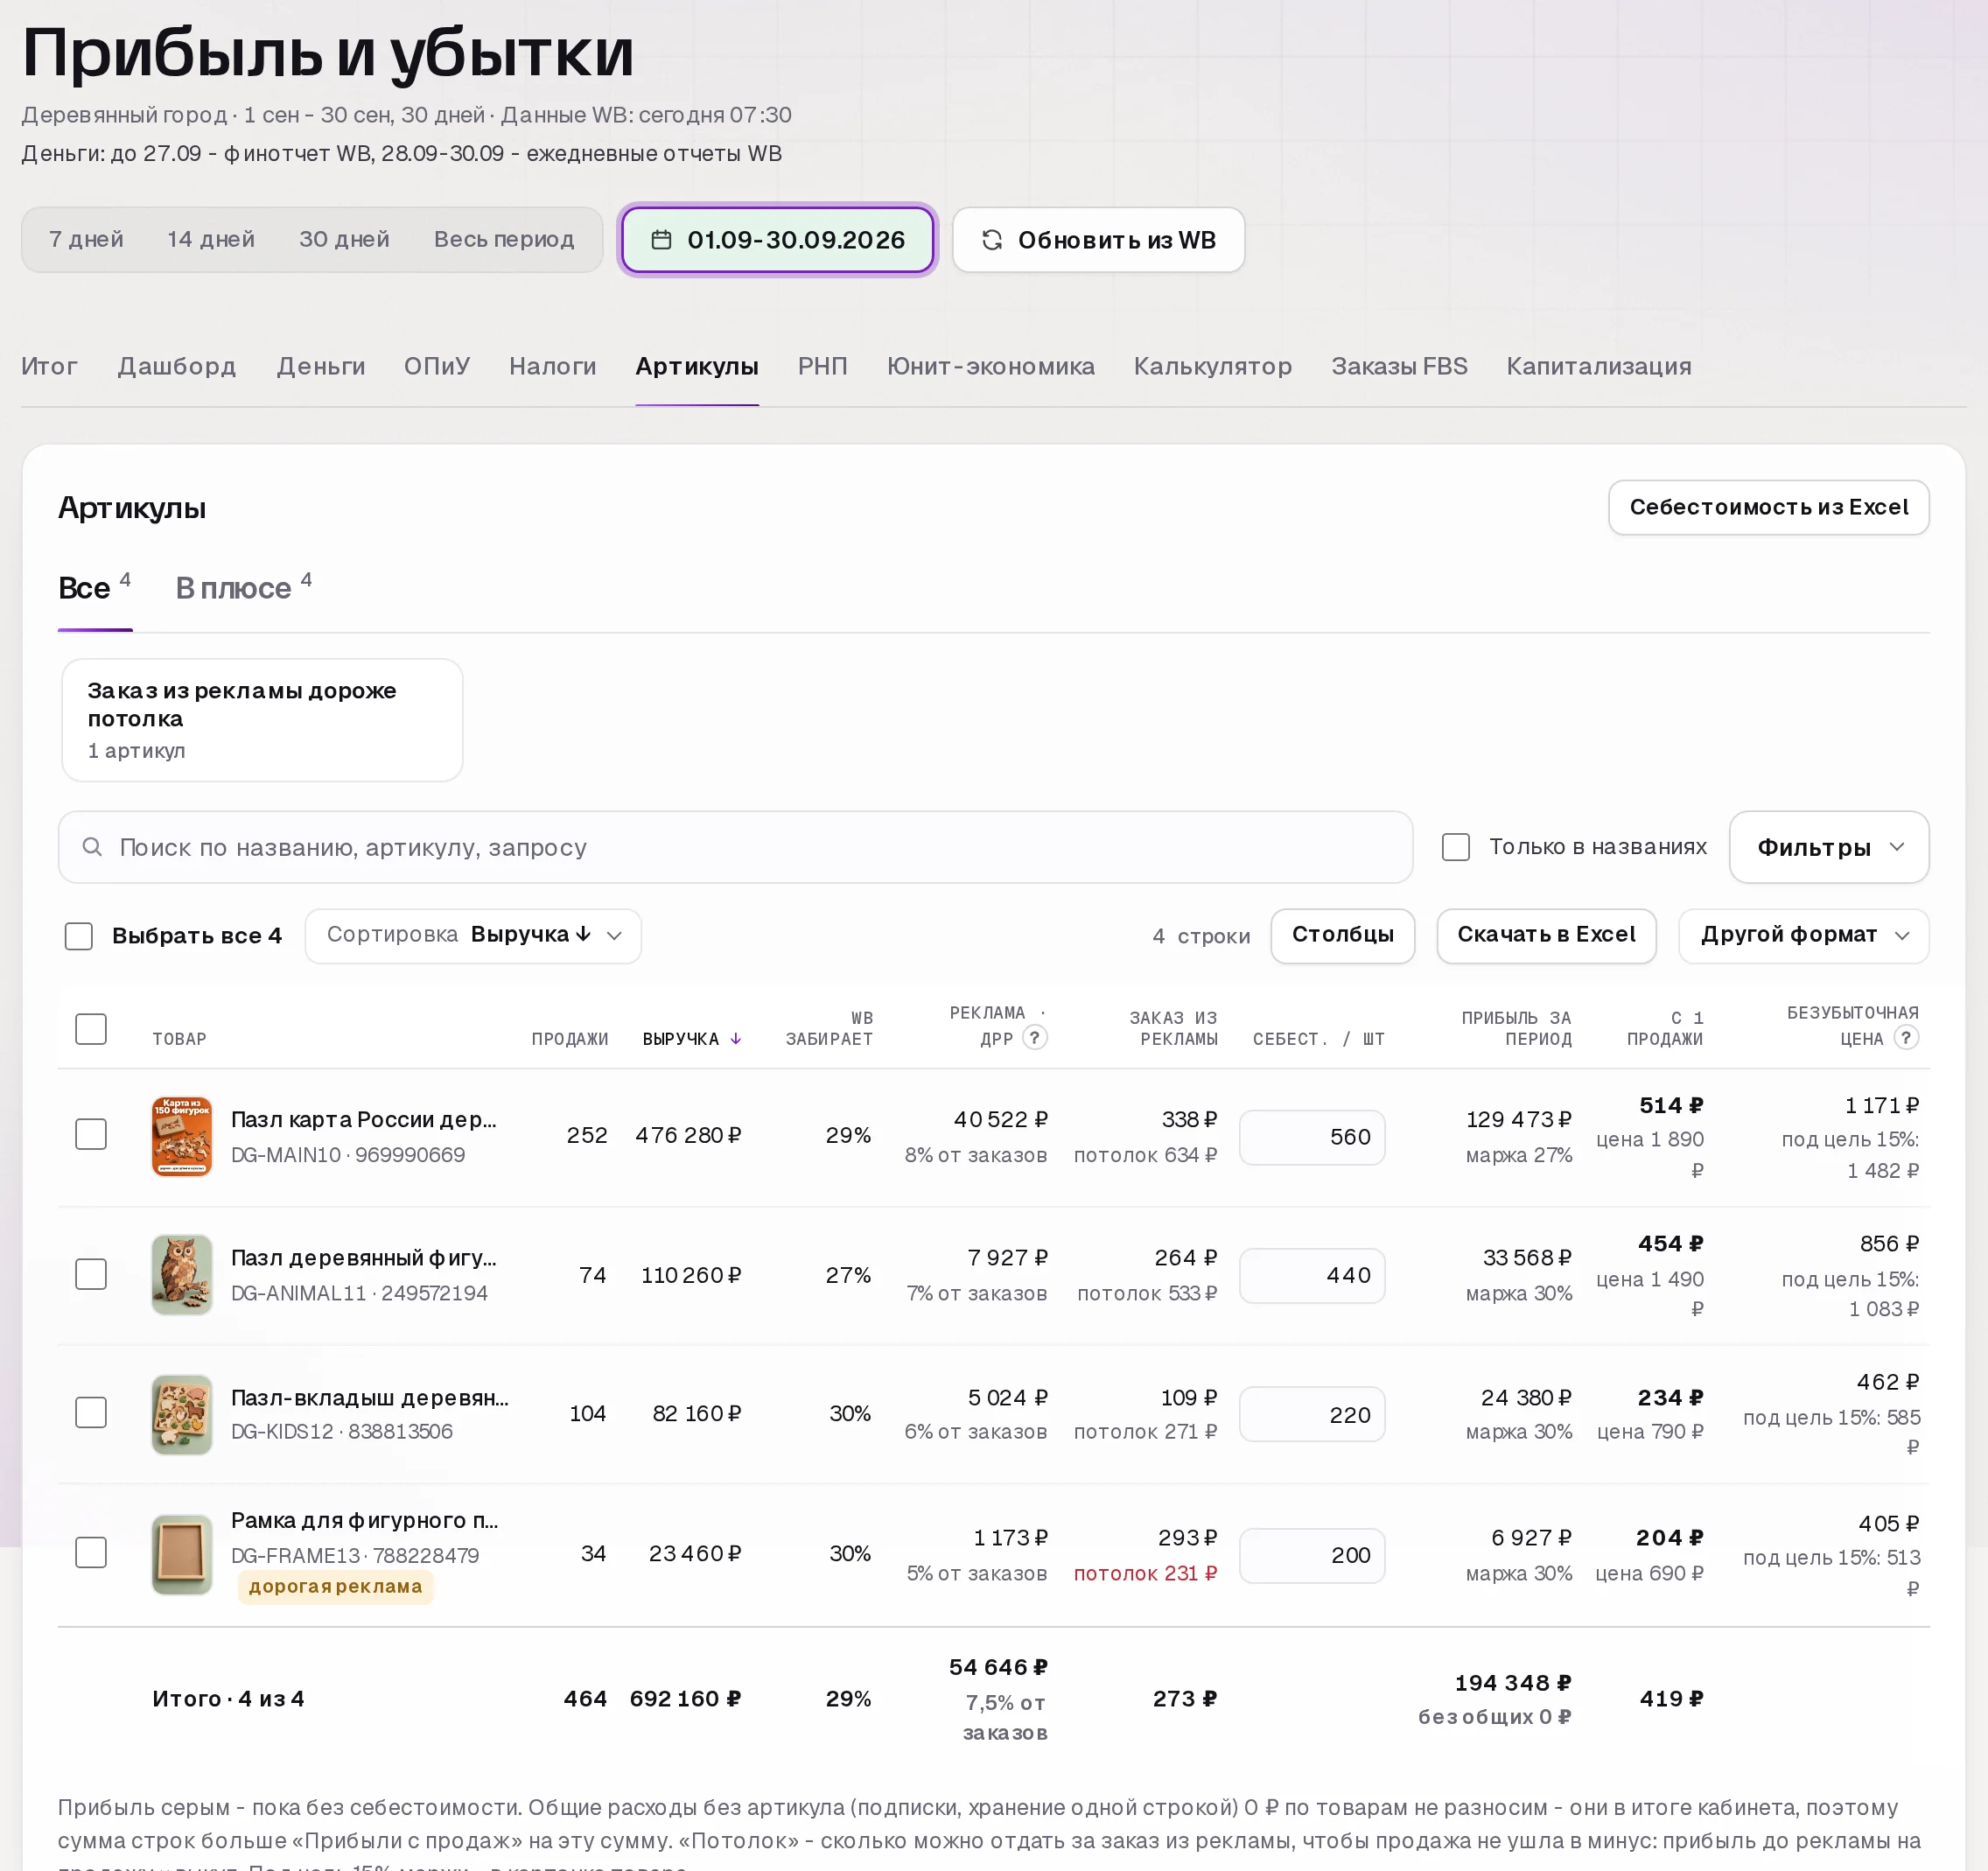1988x1871 pixels.
Task: Open the 01.09-30.09.2026 date range picker
Action: [x=778, y=240]
